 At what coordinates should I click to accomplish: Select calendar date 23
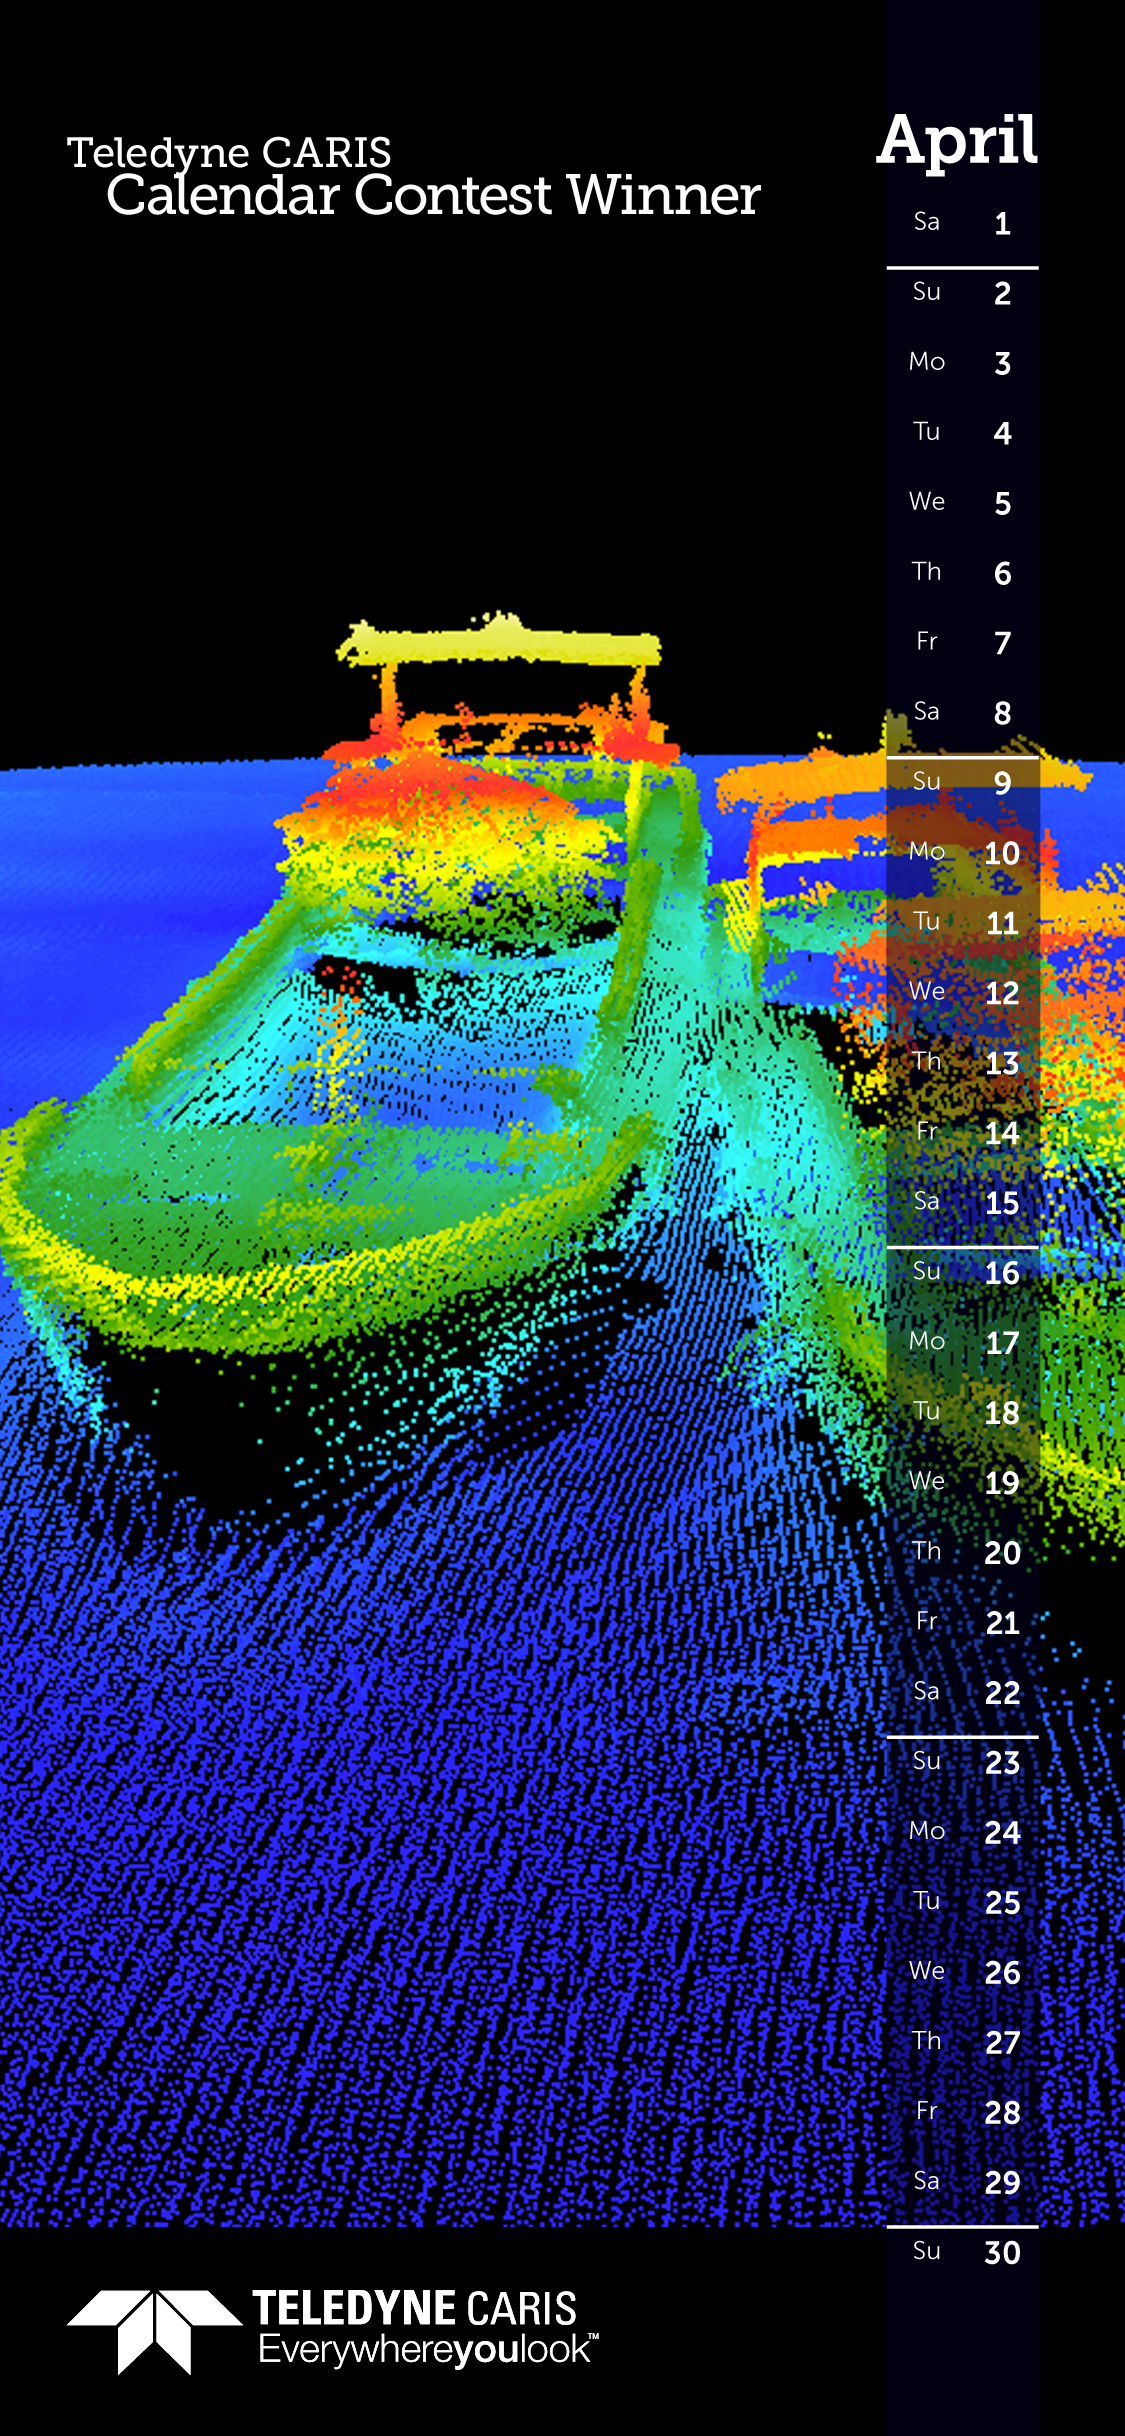[x=1002, y=1763]
